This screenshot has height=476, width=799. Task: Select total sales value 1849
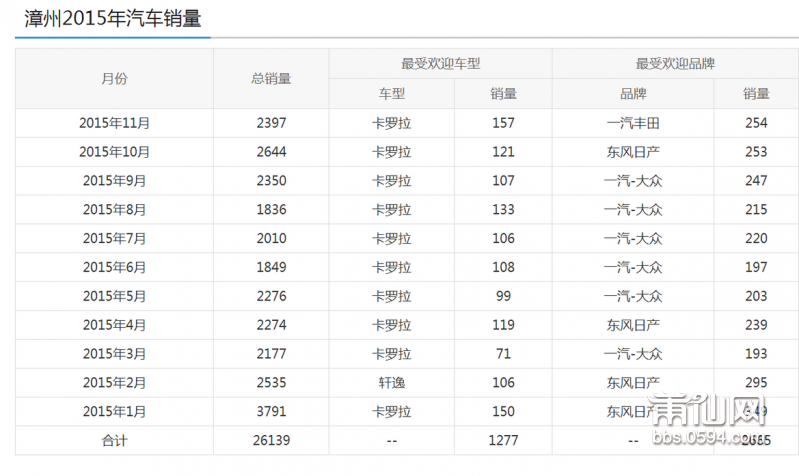pyautogui.click(x=271, y=268)
